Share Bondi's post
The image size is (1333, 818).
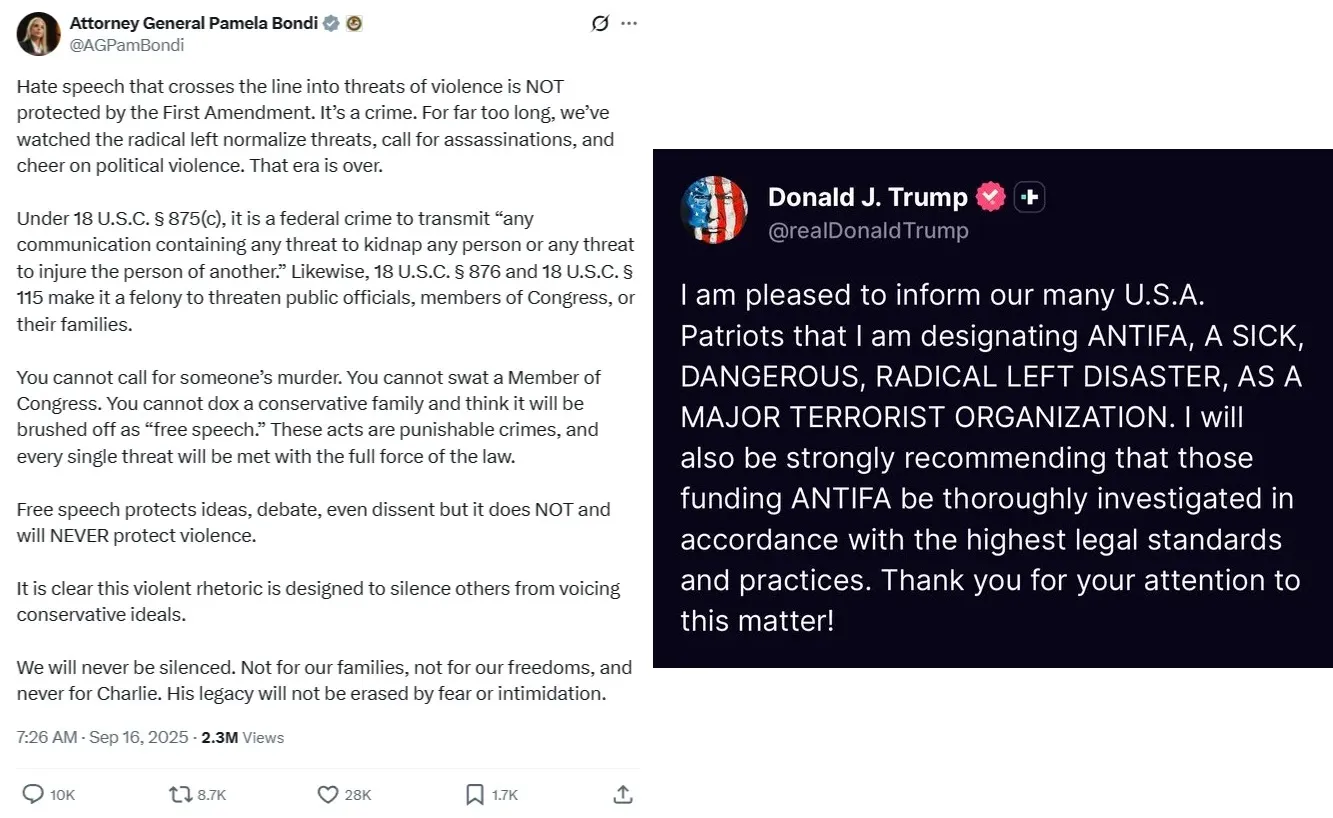[621, 794]
